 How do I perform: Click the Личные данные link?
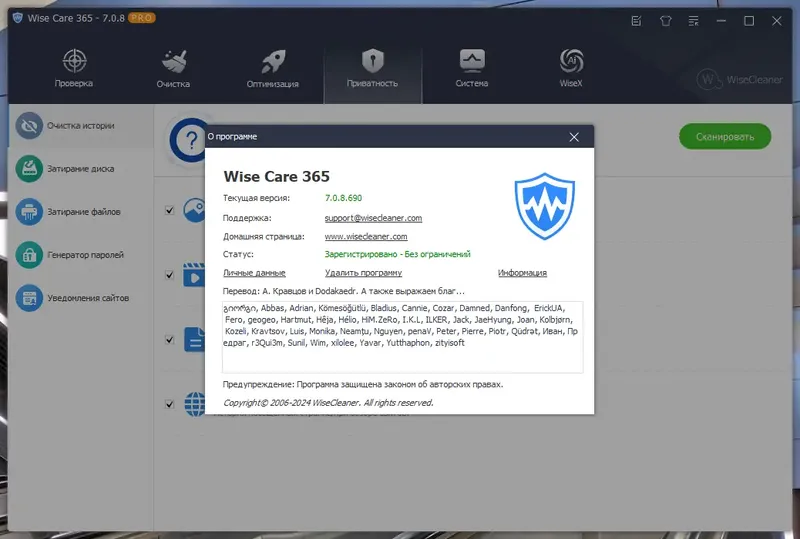(x=254, y=273)
